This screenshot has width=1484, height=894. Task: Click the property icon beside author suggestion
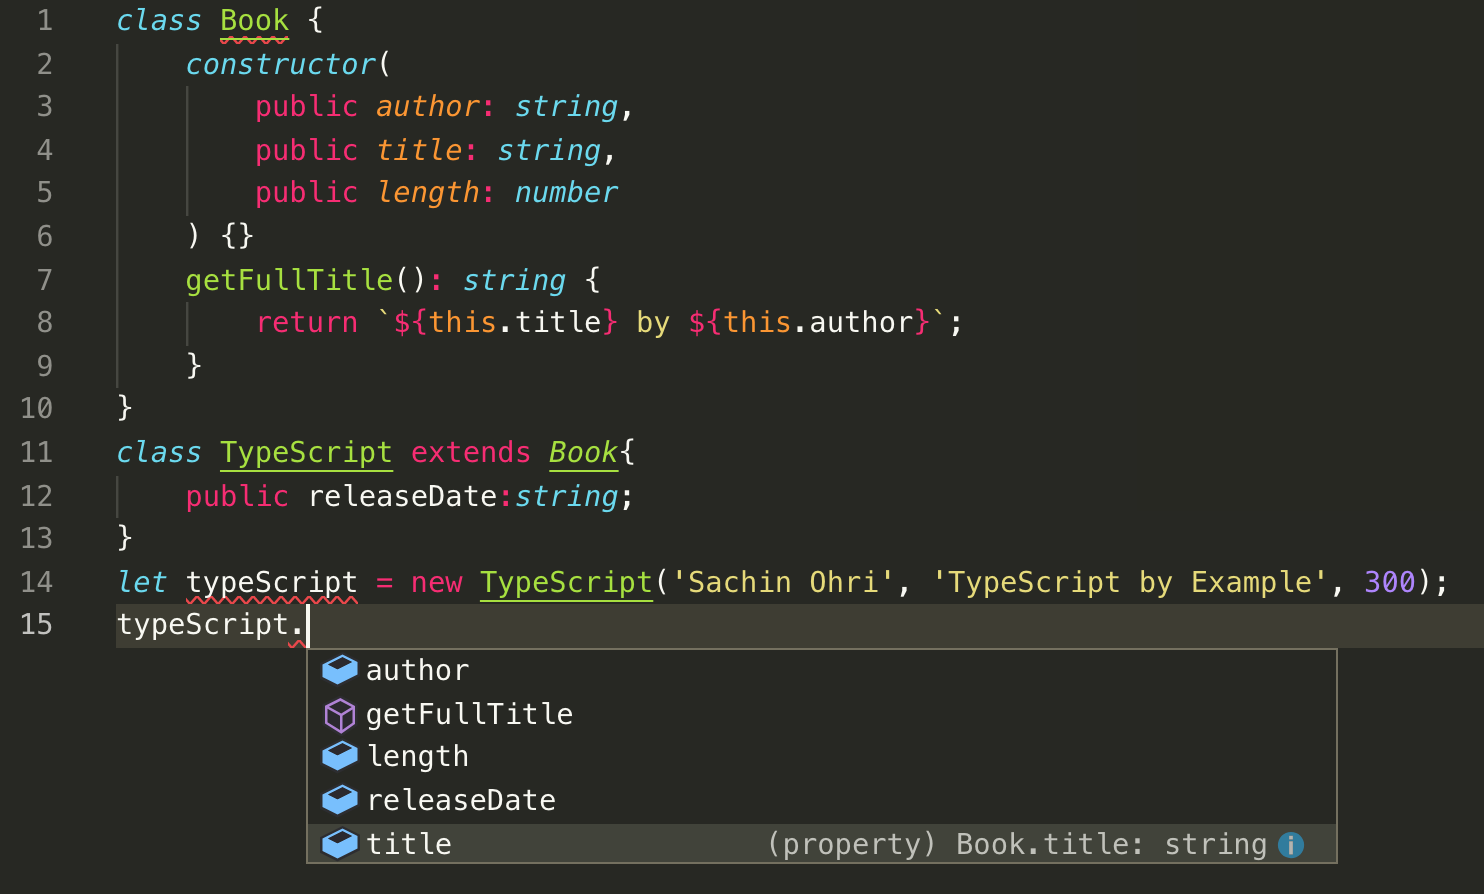(340, 670)
